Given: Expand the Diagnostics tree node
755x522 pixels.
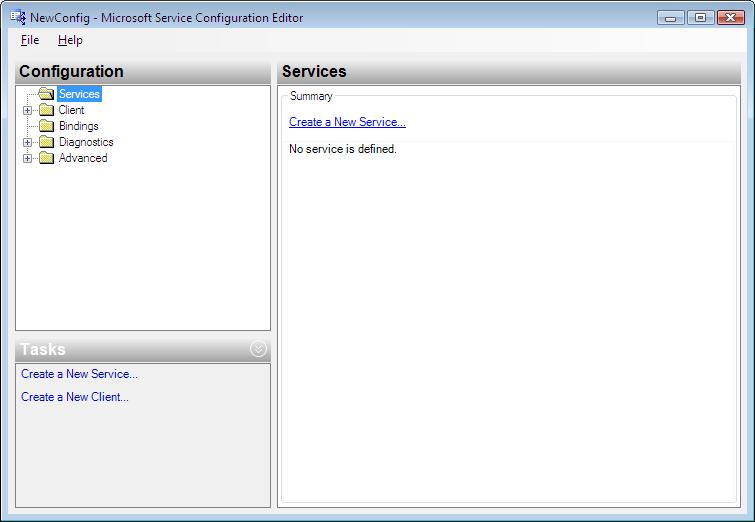Looking at the screenshot, I should [27, 143].
